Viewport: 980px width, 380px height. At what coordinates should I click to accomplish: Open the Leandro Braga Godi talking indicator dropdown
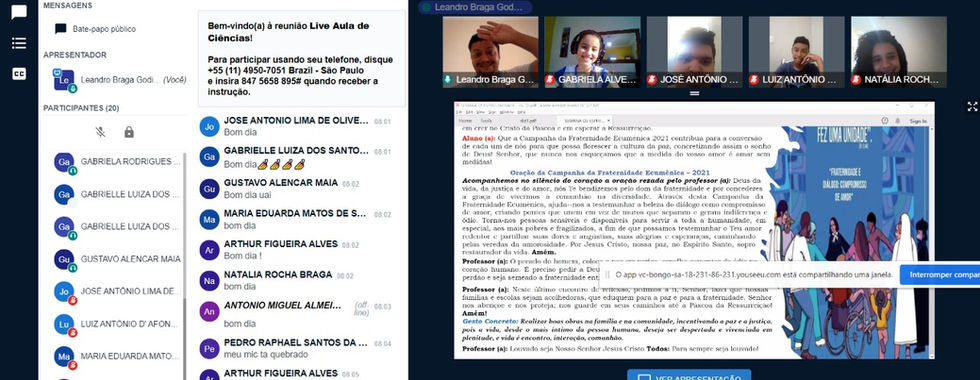coord(475,8)
